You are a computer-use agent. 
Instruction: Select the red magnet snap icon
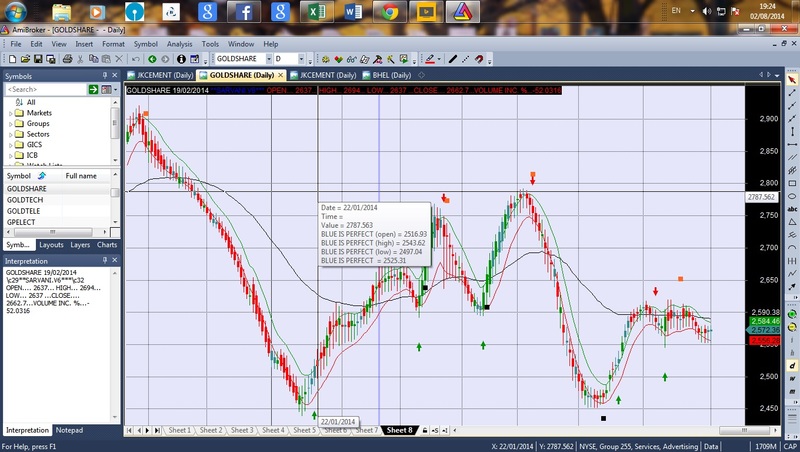[479, 59]
